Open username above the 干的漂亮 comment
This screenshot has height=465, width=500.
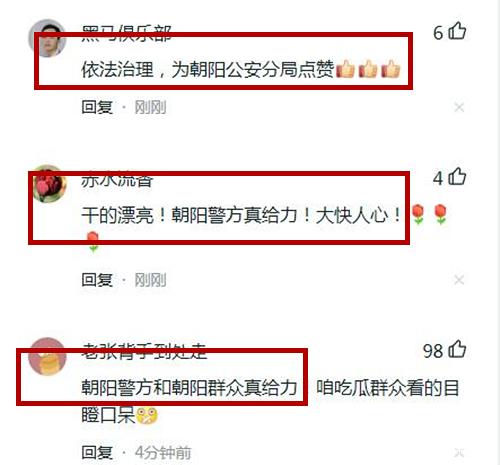pos(117,179)
